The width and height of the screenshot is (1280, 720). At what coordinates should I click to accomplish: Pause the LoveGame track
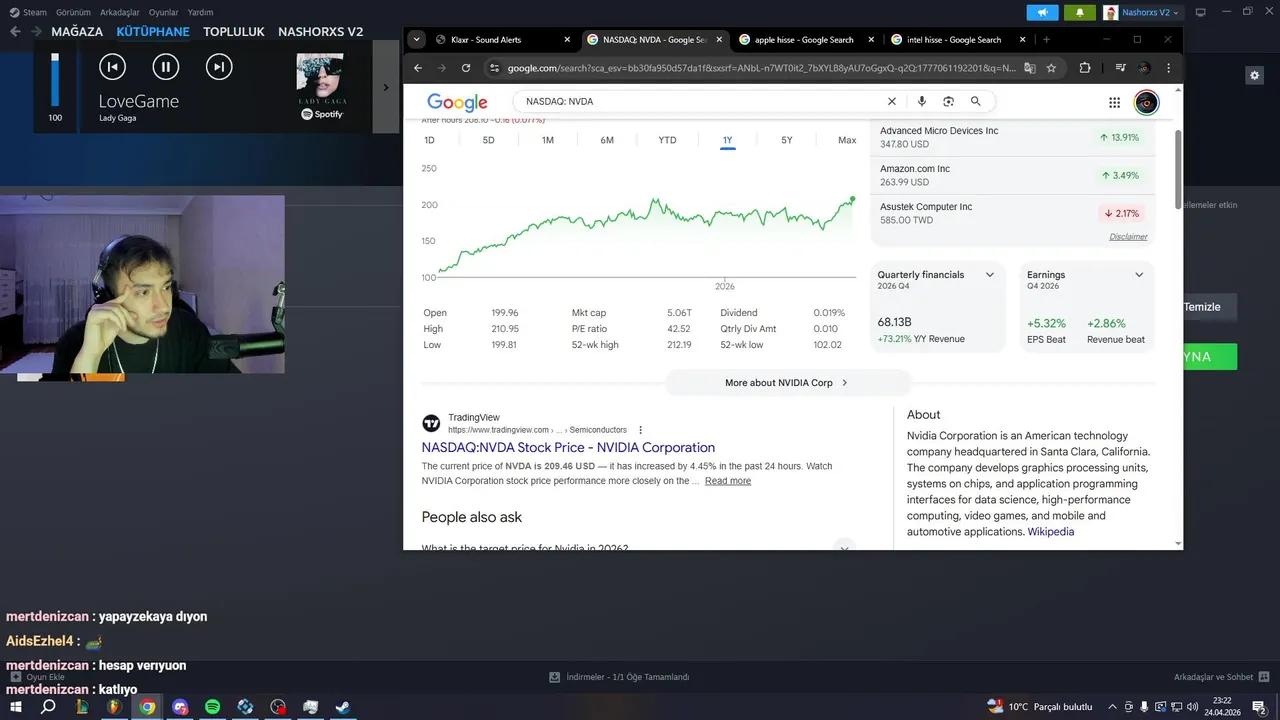click(166, 67)
